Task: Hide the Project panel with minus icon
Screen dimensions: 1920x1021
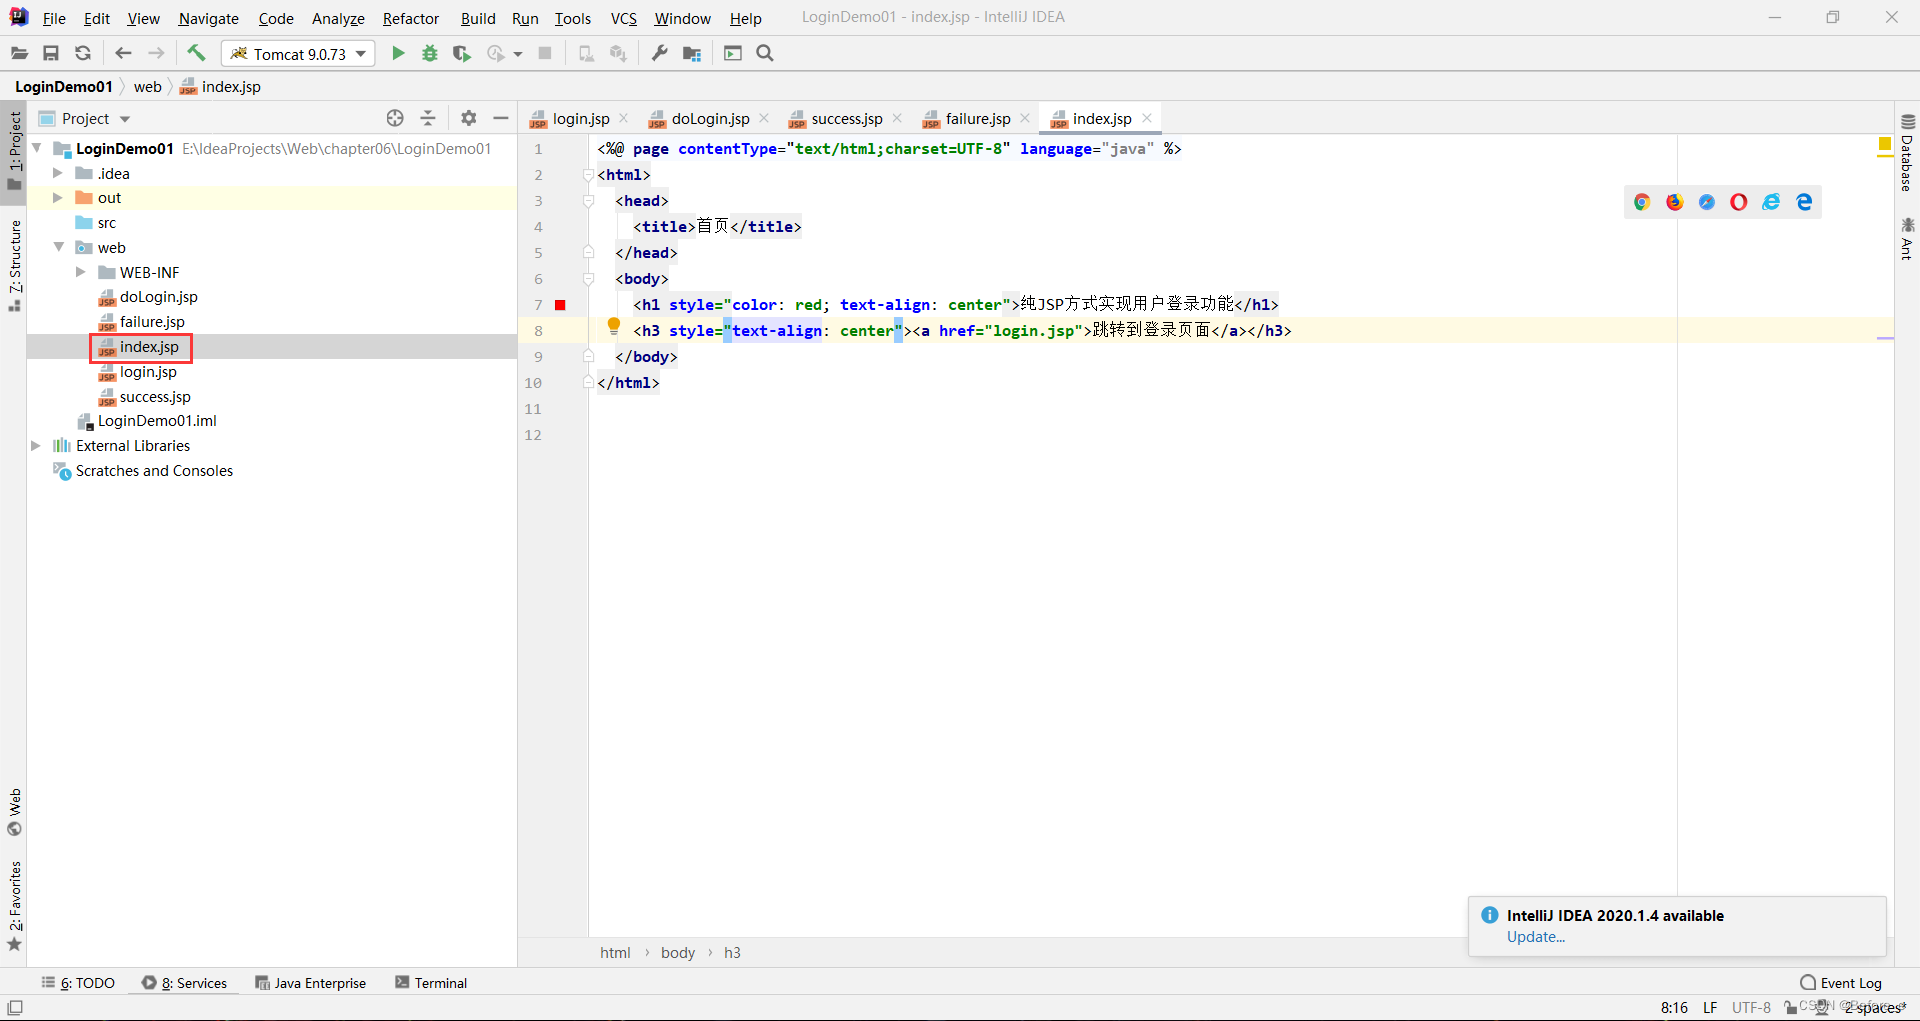Action: tap(501, 118)
